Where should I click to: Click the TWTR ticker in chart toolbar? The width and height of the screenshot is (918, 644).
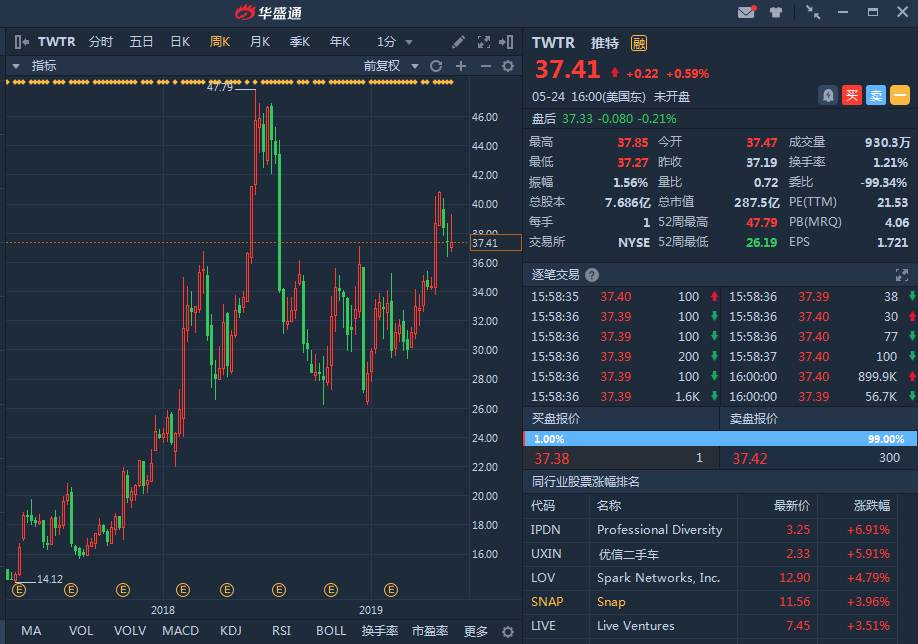[x=57, y=42]
